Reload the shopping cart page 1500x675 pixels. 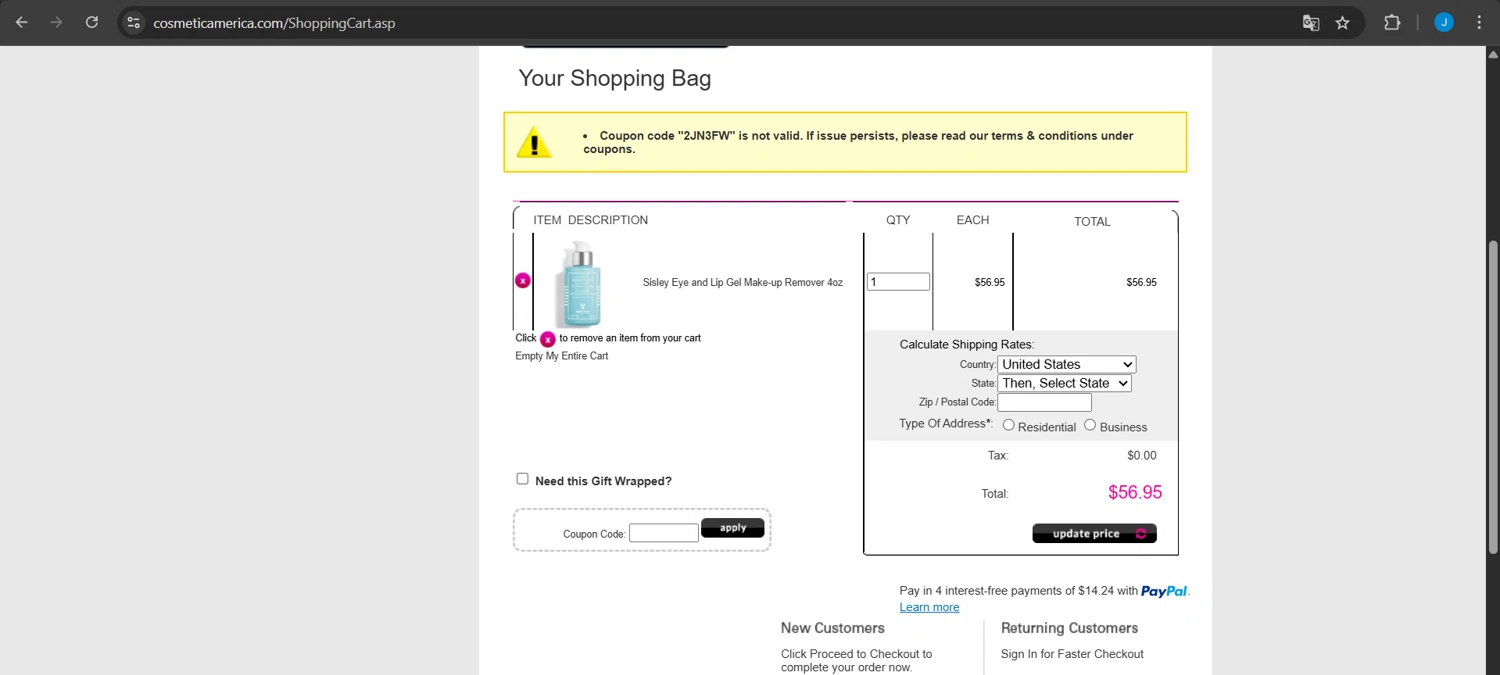[x=92, y=22]
